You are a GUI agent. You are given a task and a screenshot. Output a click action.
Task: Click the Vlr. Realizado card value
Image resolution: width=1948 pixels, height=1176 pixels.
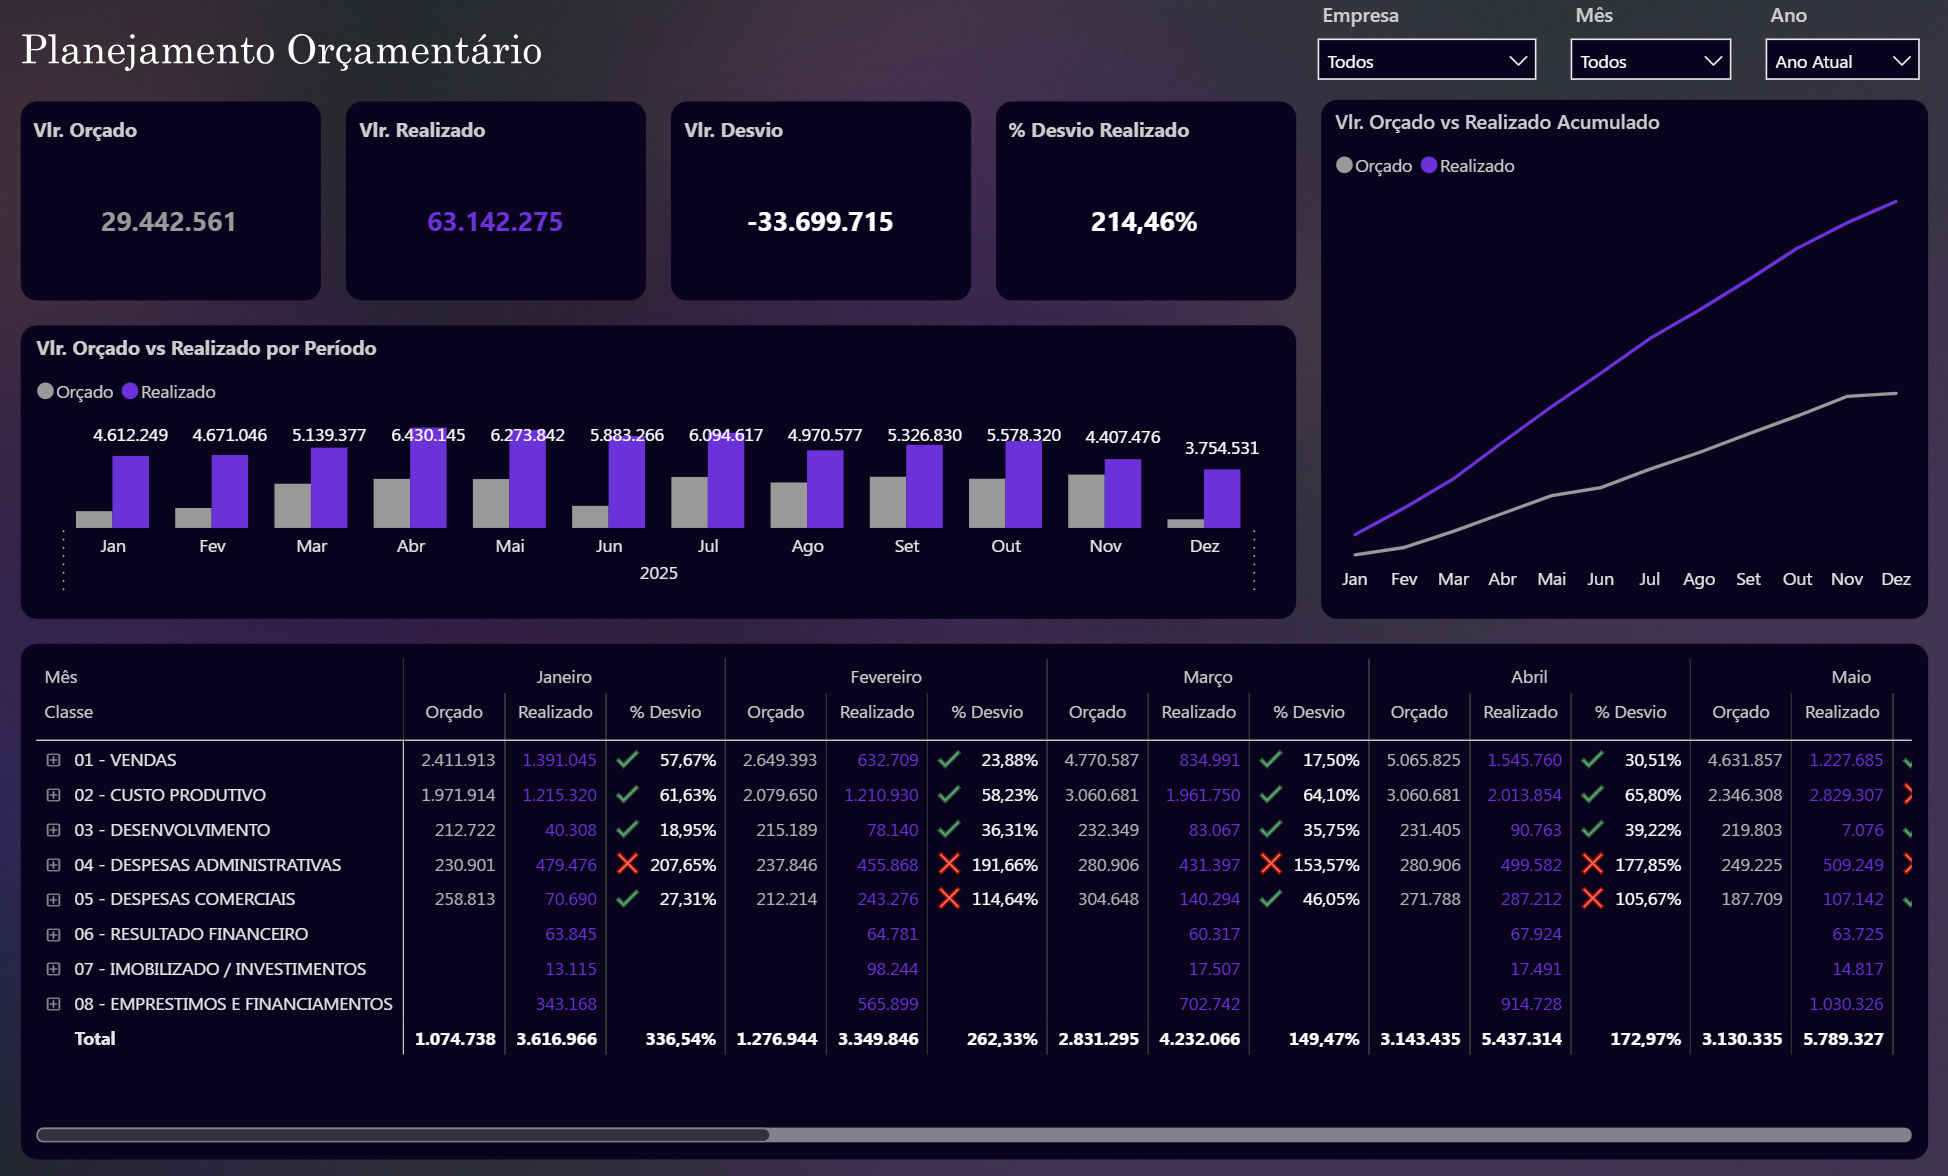pyautogui.click(x=495, y=222)
